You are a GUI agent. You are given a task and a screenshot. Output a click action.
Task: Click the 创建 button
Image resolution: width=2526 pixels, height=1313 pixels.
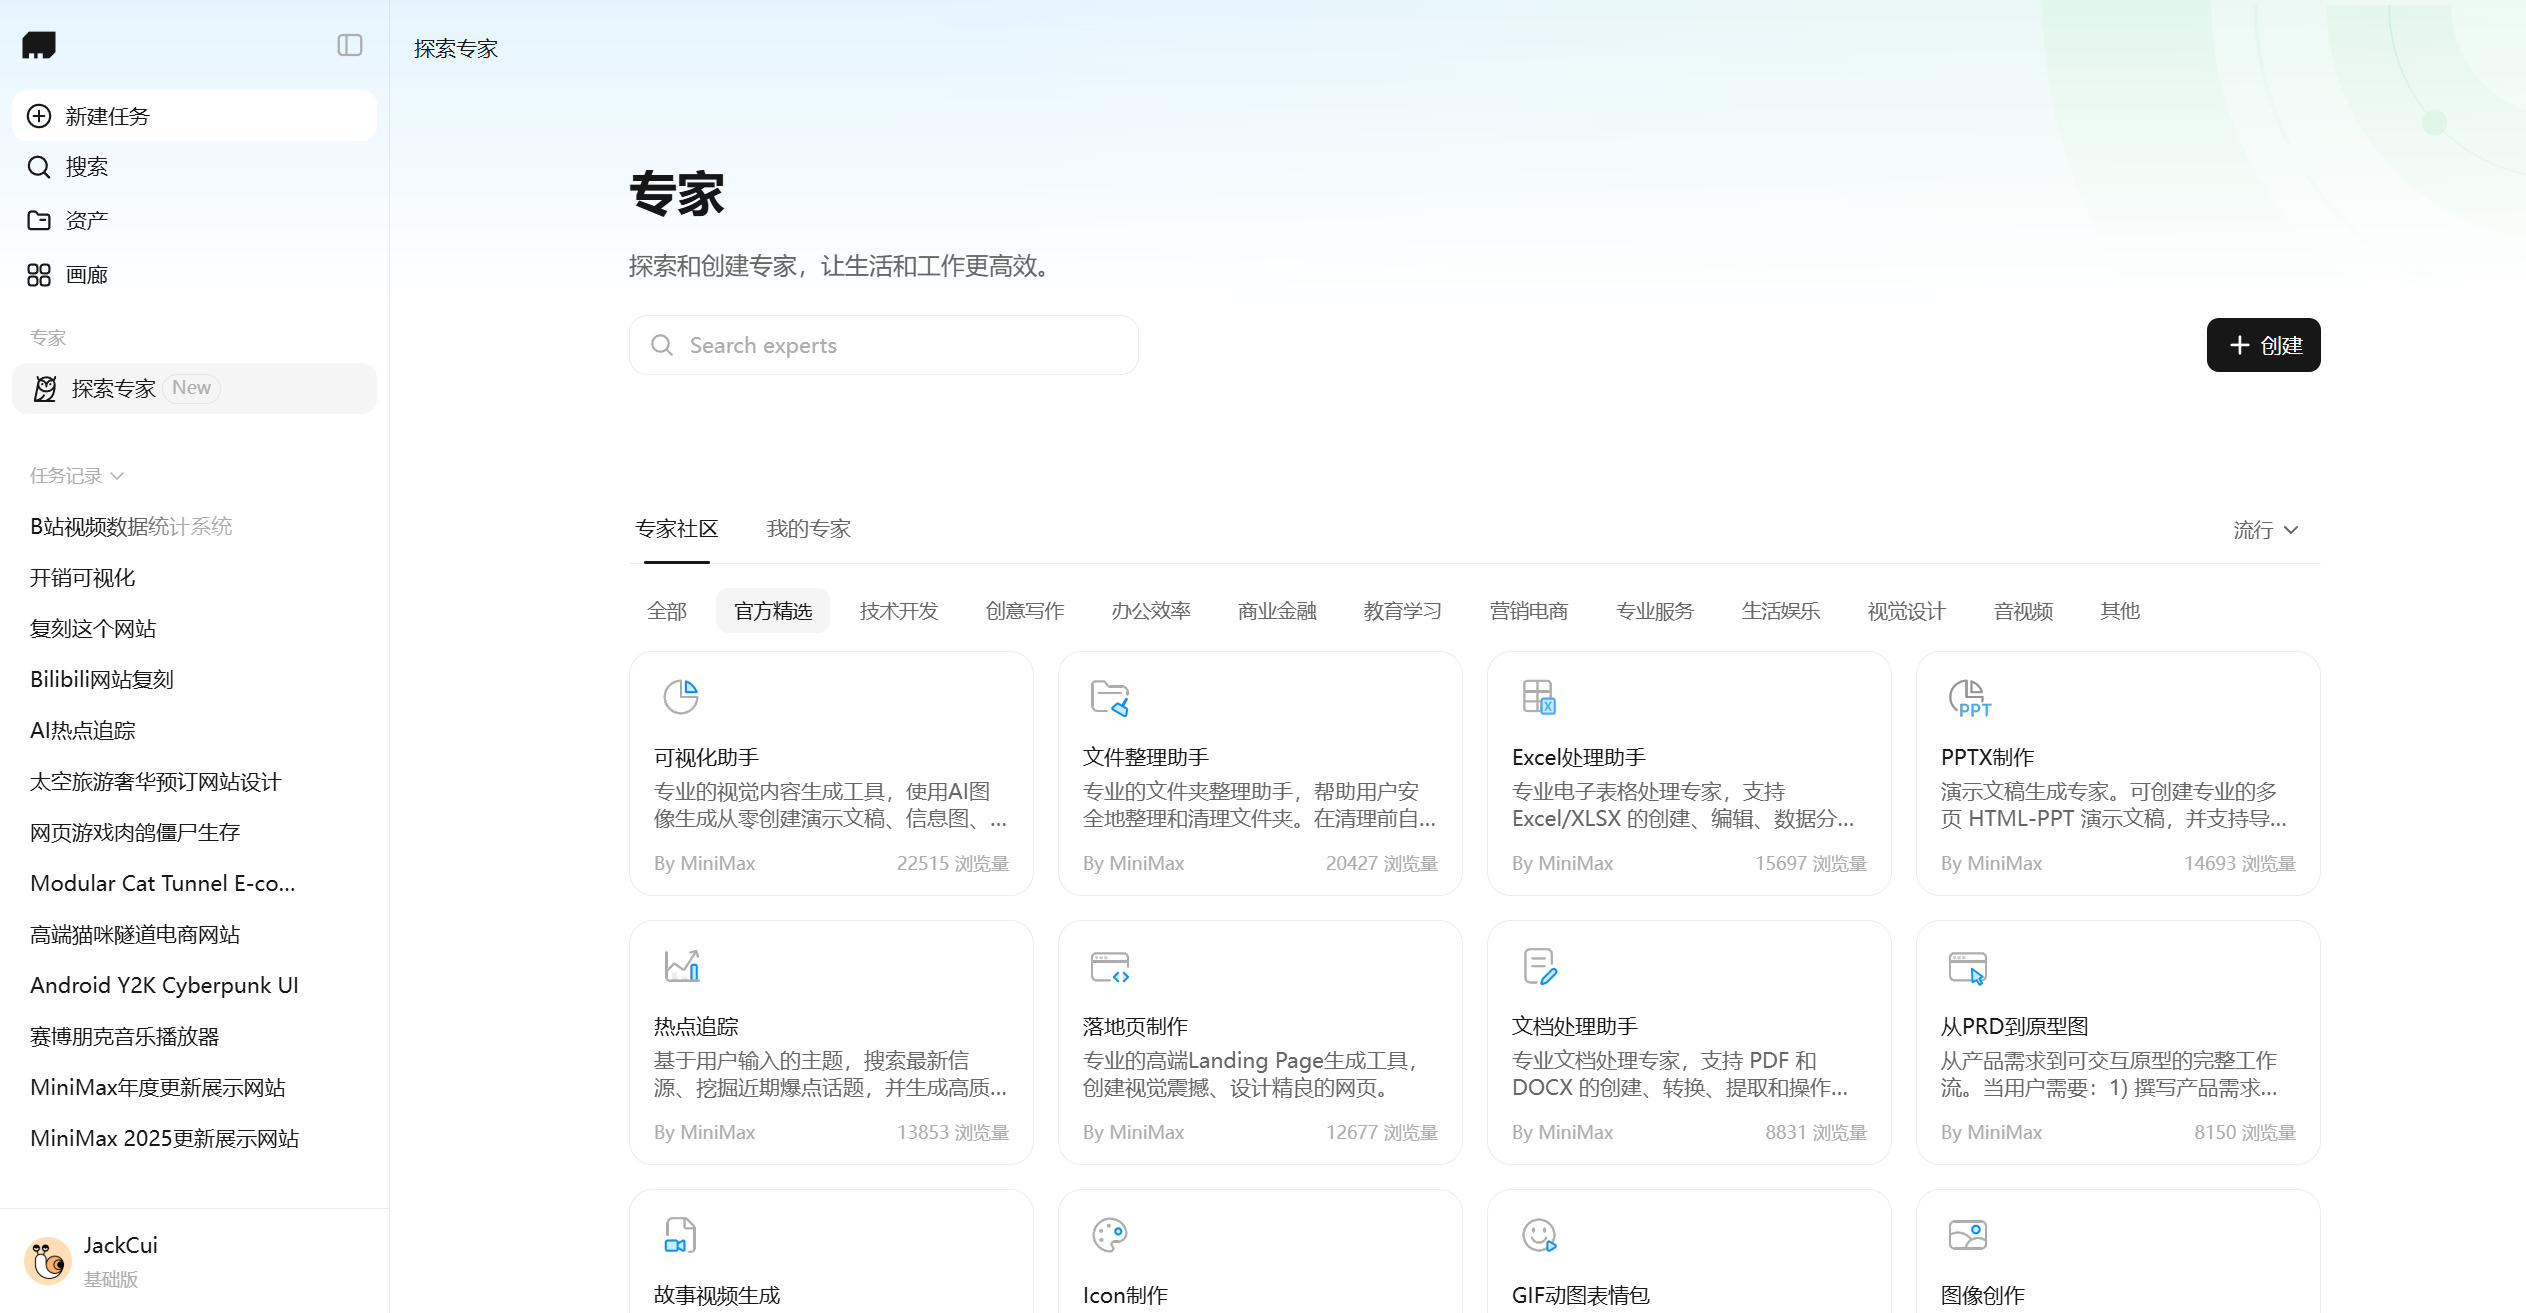coord(2263,345)
